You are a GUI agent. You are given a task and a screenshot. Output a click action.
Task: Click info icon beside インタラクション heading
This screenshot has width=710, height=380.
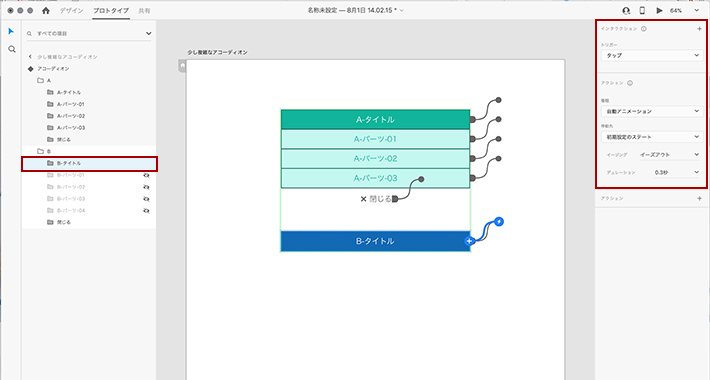pyautogui.click(x=644, y=29)
